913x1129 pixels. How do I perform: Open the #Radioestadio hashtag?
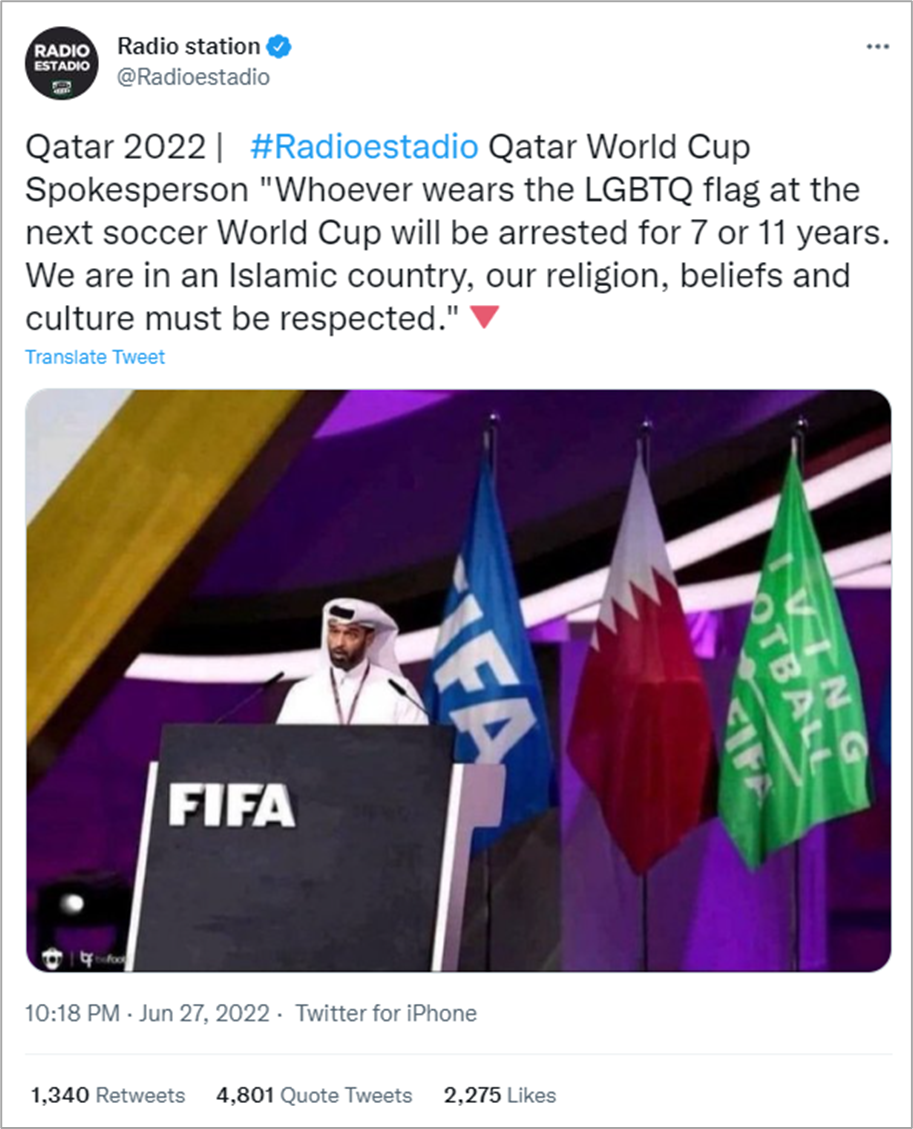point(364,147)
